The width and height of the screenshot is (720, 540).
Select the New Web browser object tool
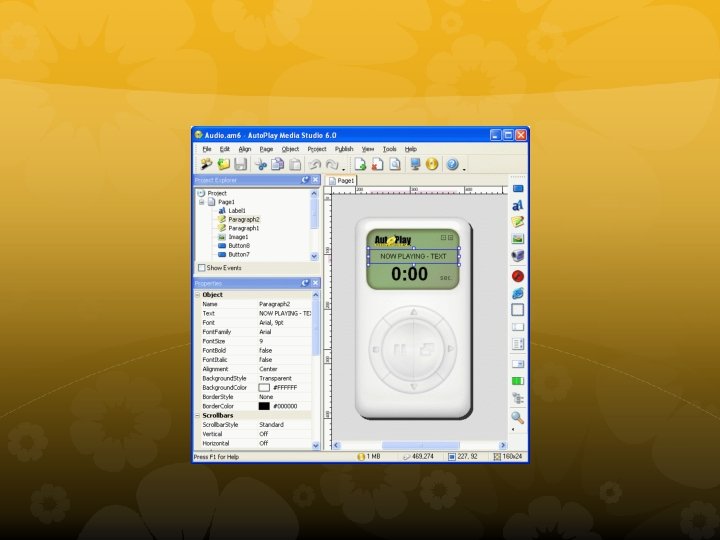pos(518,293)
